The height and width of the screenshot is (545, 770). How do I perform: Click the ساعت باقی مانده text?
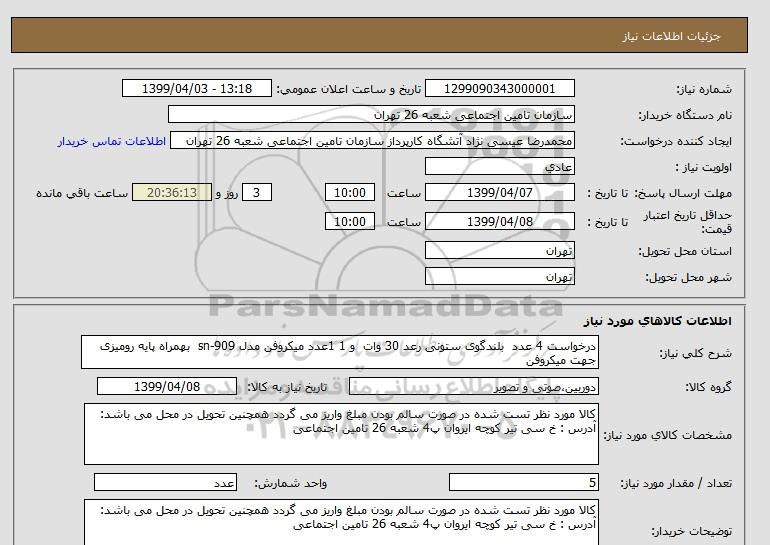[82, 193]
